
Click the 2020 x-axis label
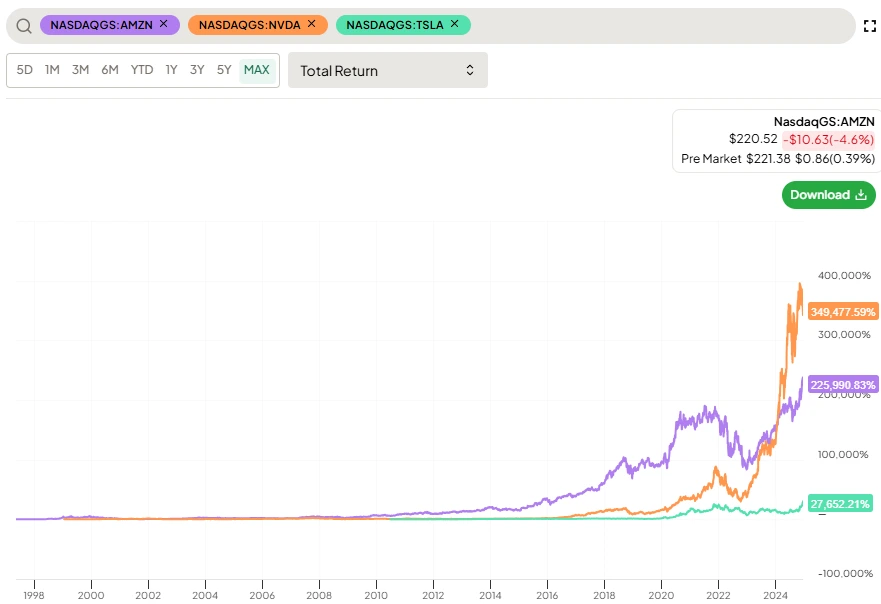661,595
